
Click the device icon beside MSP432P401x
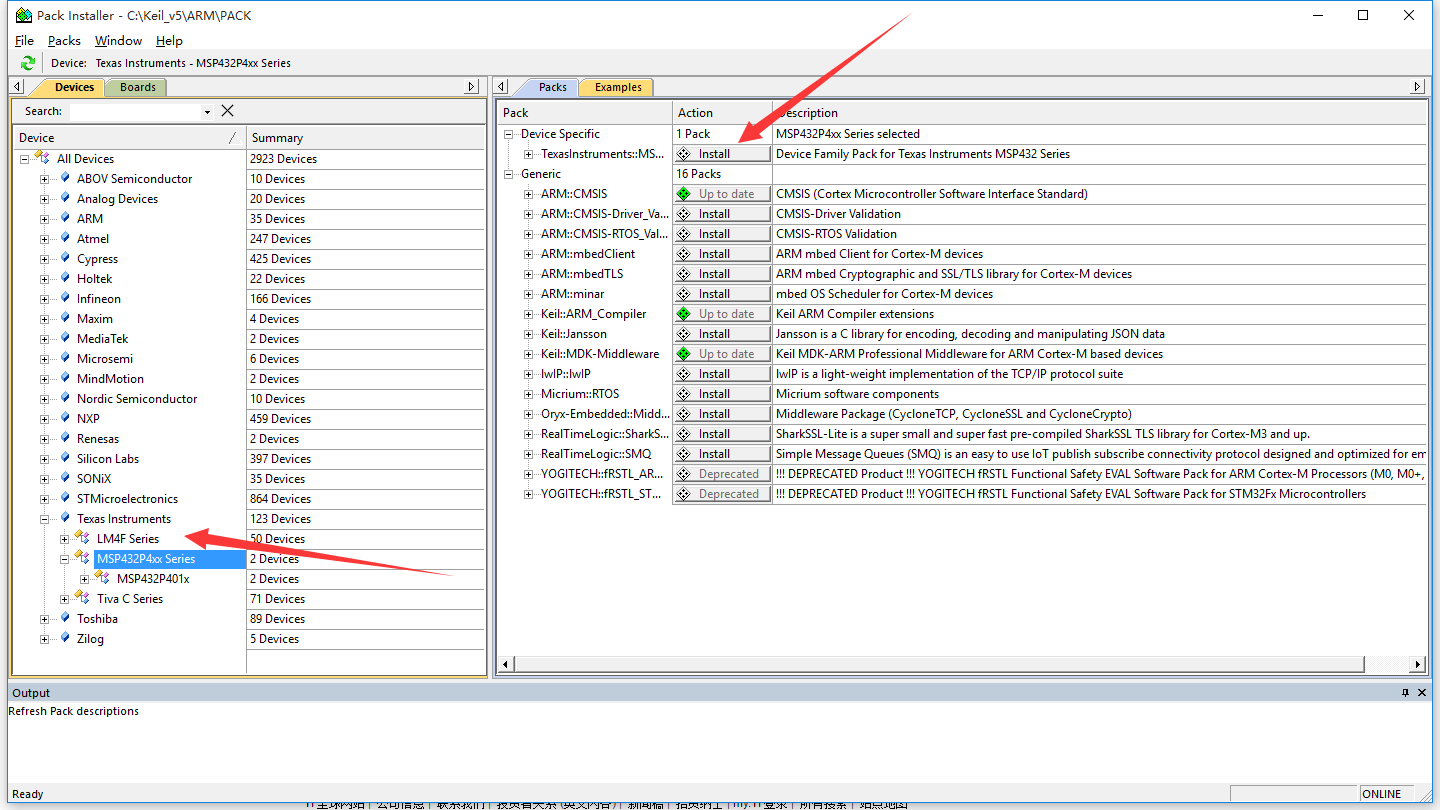pyautogui.click(x=103, y=578)
